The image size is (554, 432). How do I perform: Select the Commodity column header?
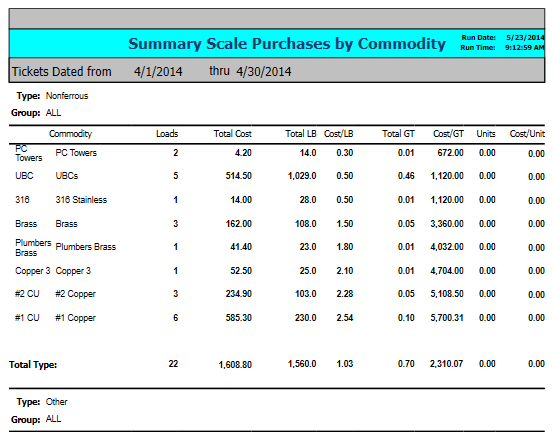click(70, 134)
